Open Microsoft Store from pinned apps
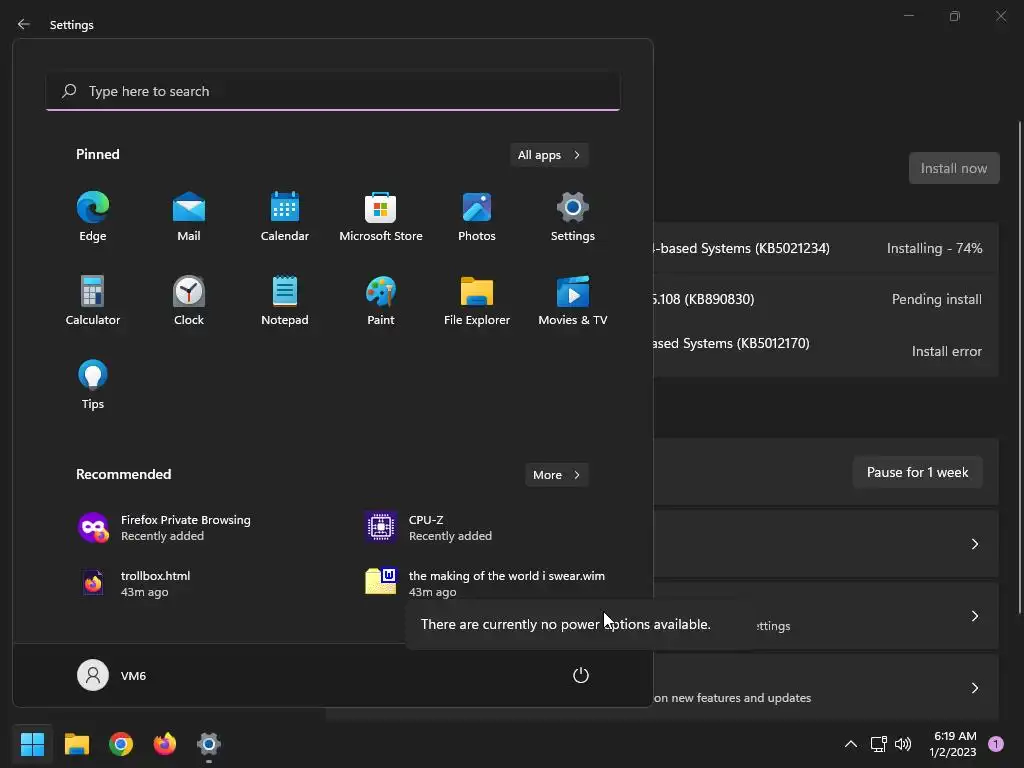The width and height of the screenshot is (1024, 768). tap(381, 217)
